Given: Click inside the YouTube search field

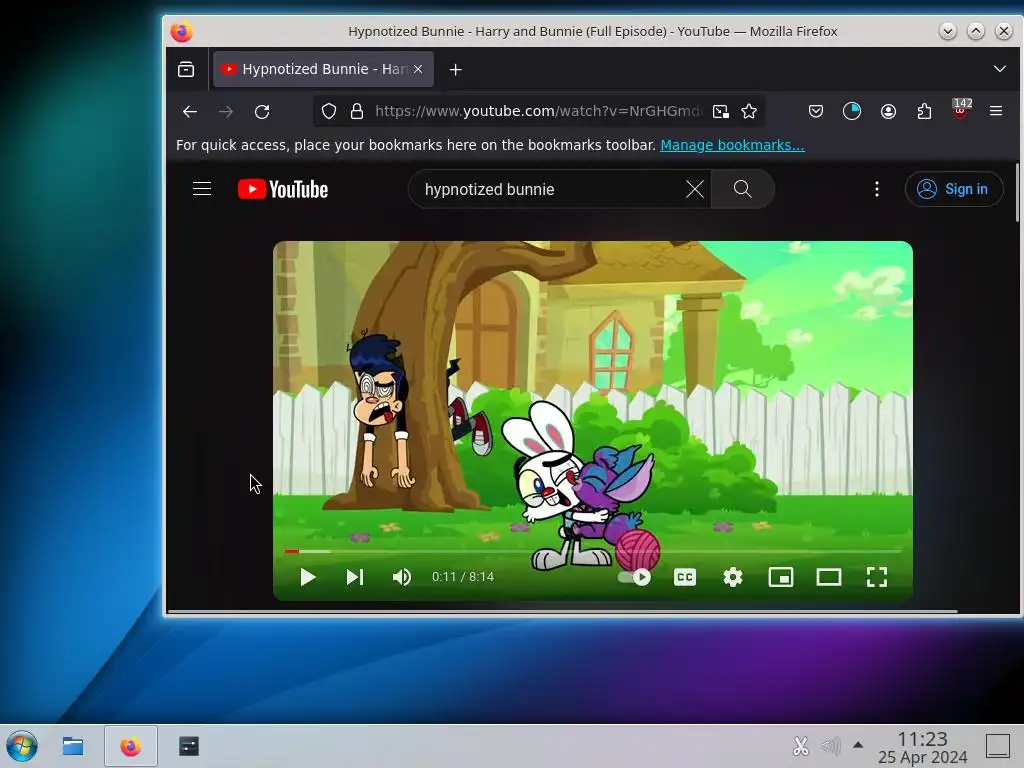Looking at the screenshot, I should click(x=552, y=189).
